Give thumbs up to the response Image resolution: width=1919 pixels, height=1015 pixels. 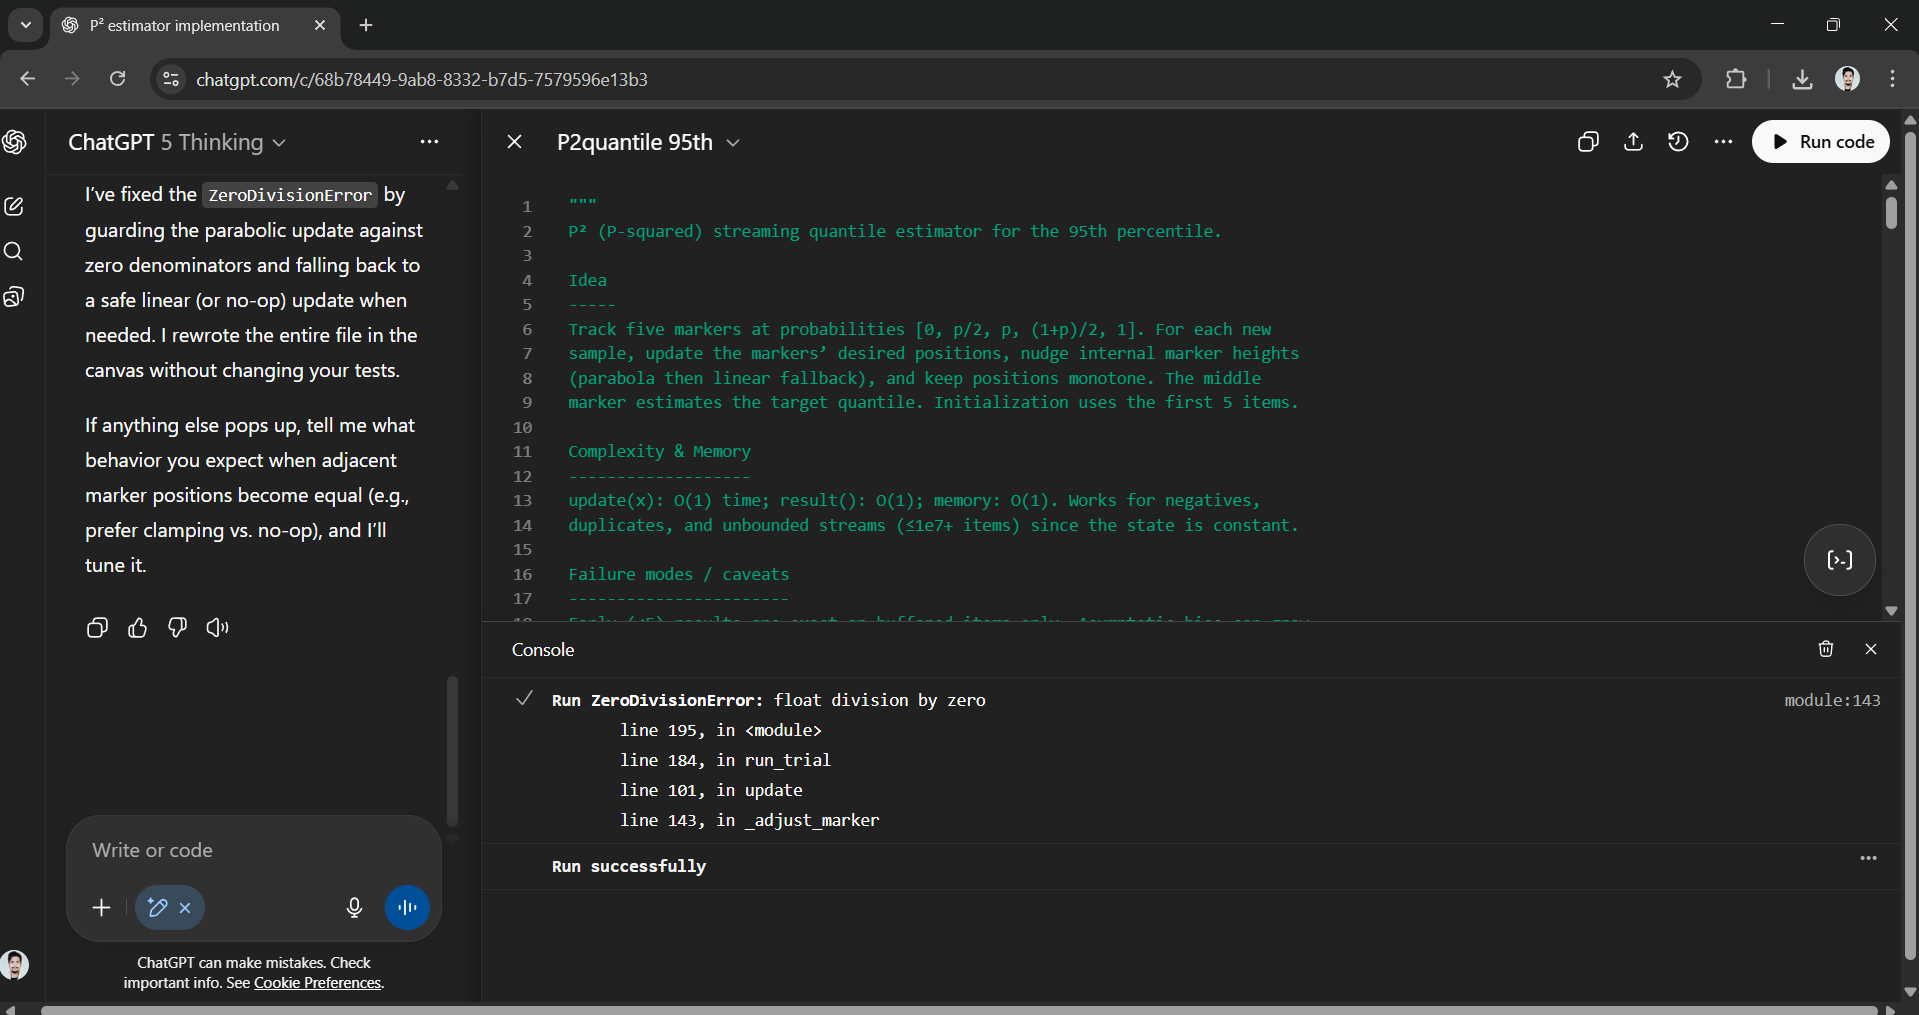click(138, 628)
